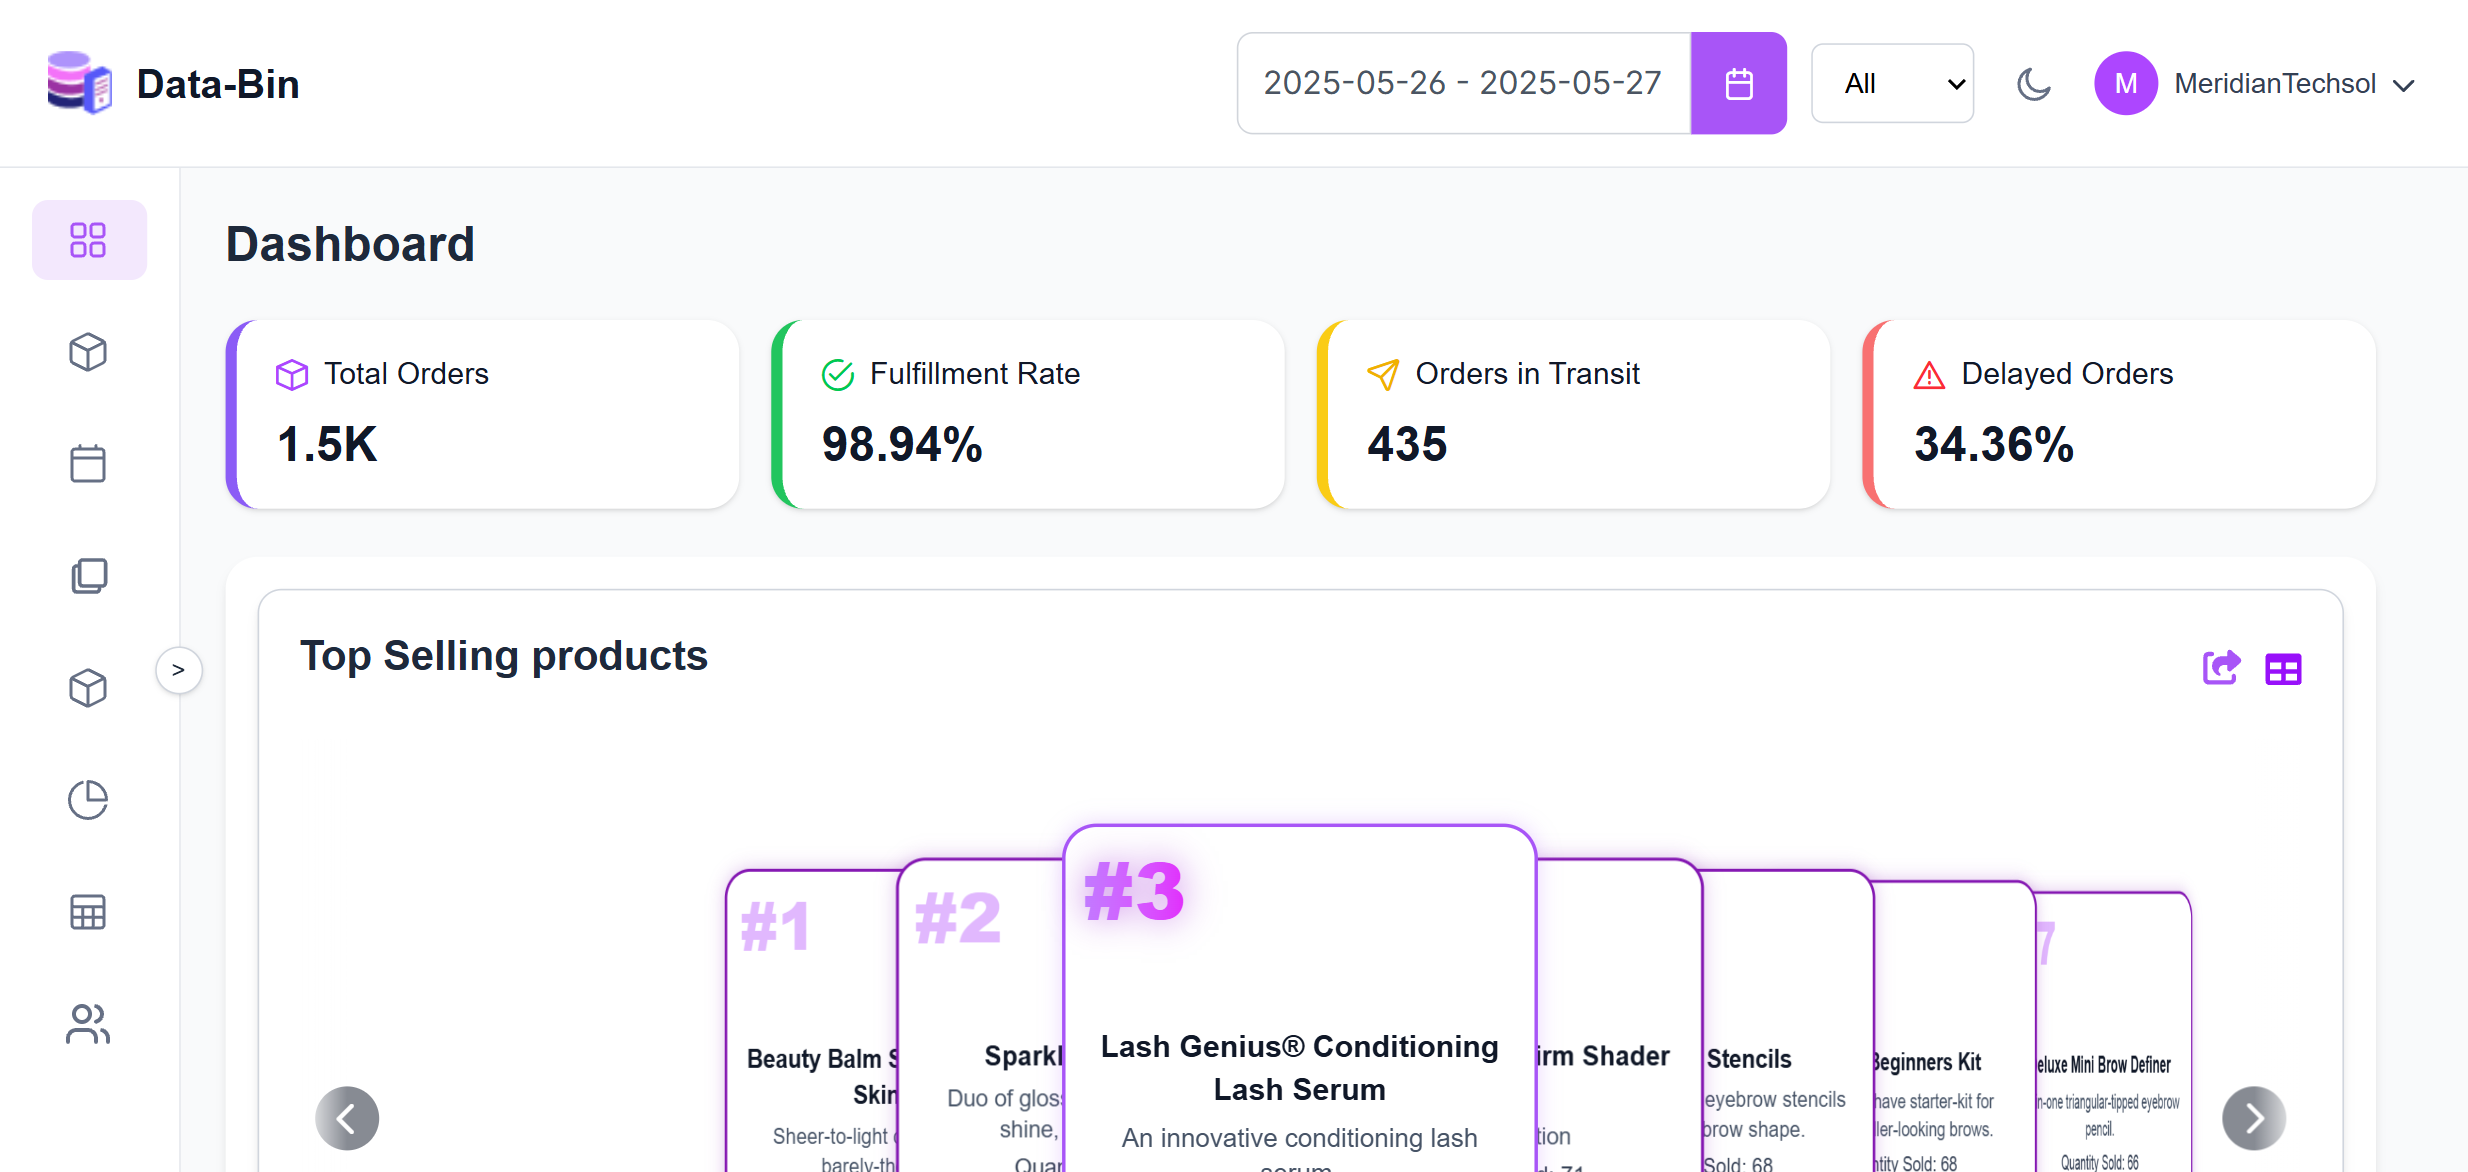The image size is (2468, 1172).
Task: Export the Top Selling products data
Action: tap(2221, 668)
